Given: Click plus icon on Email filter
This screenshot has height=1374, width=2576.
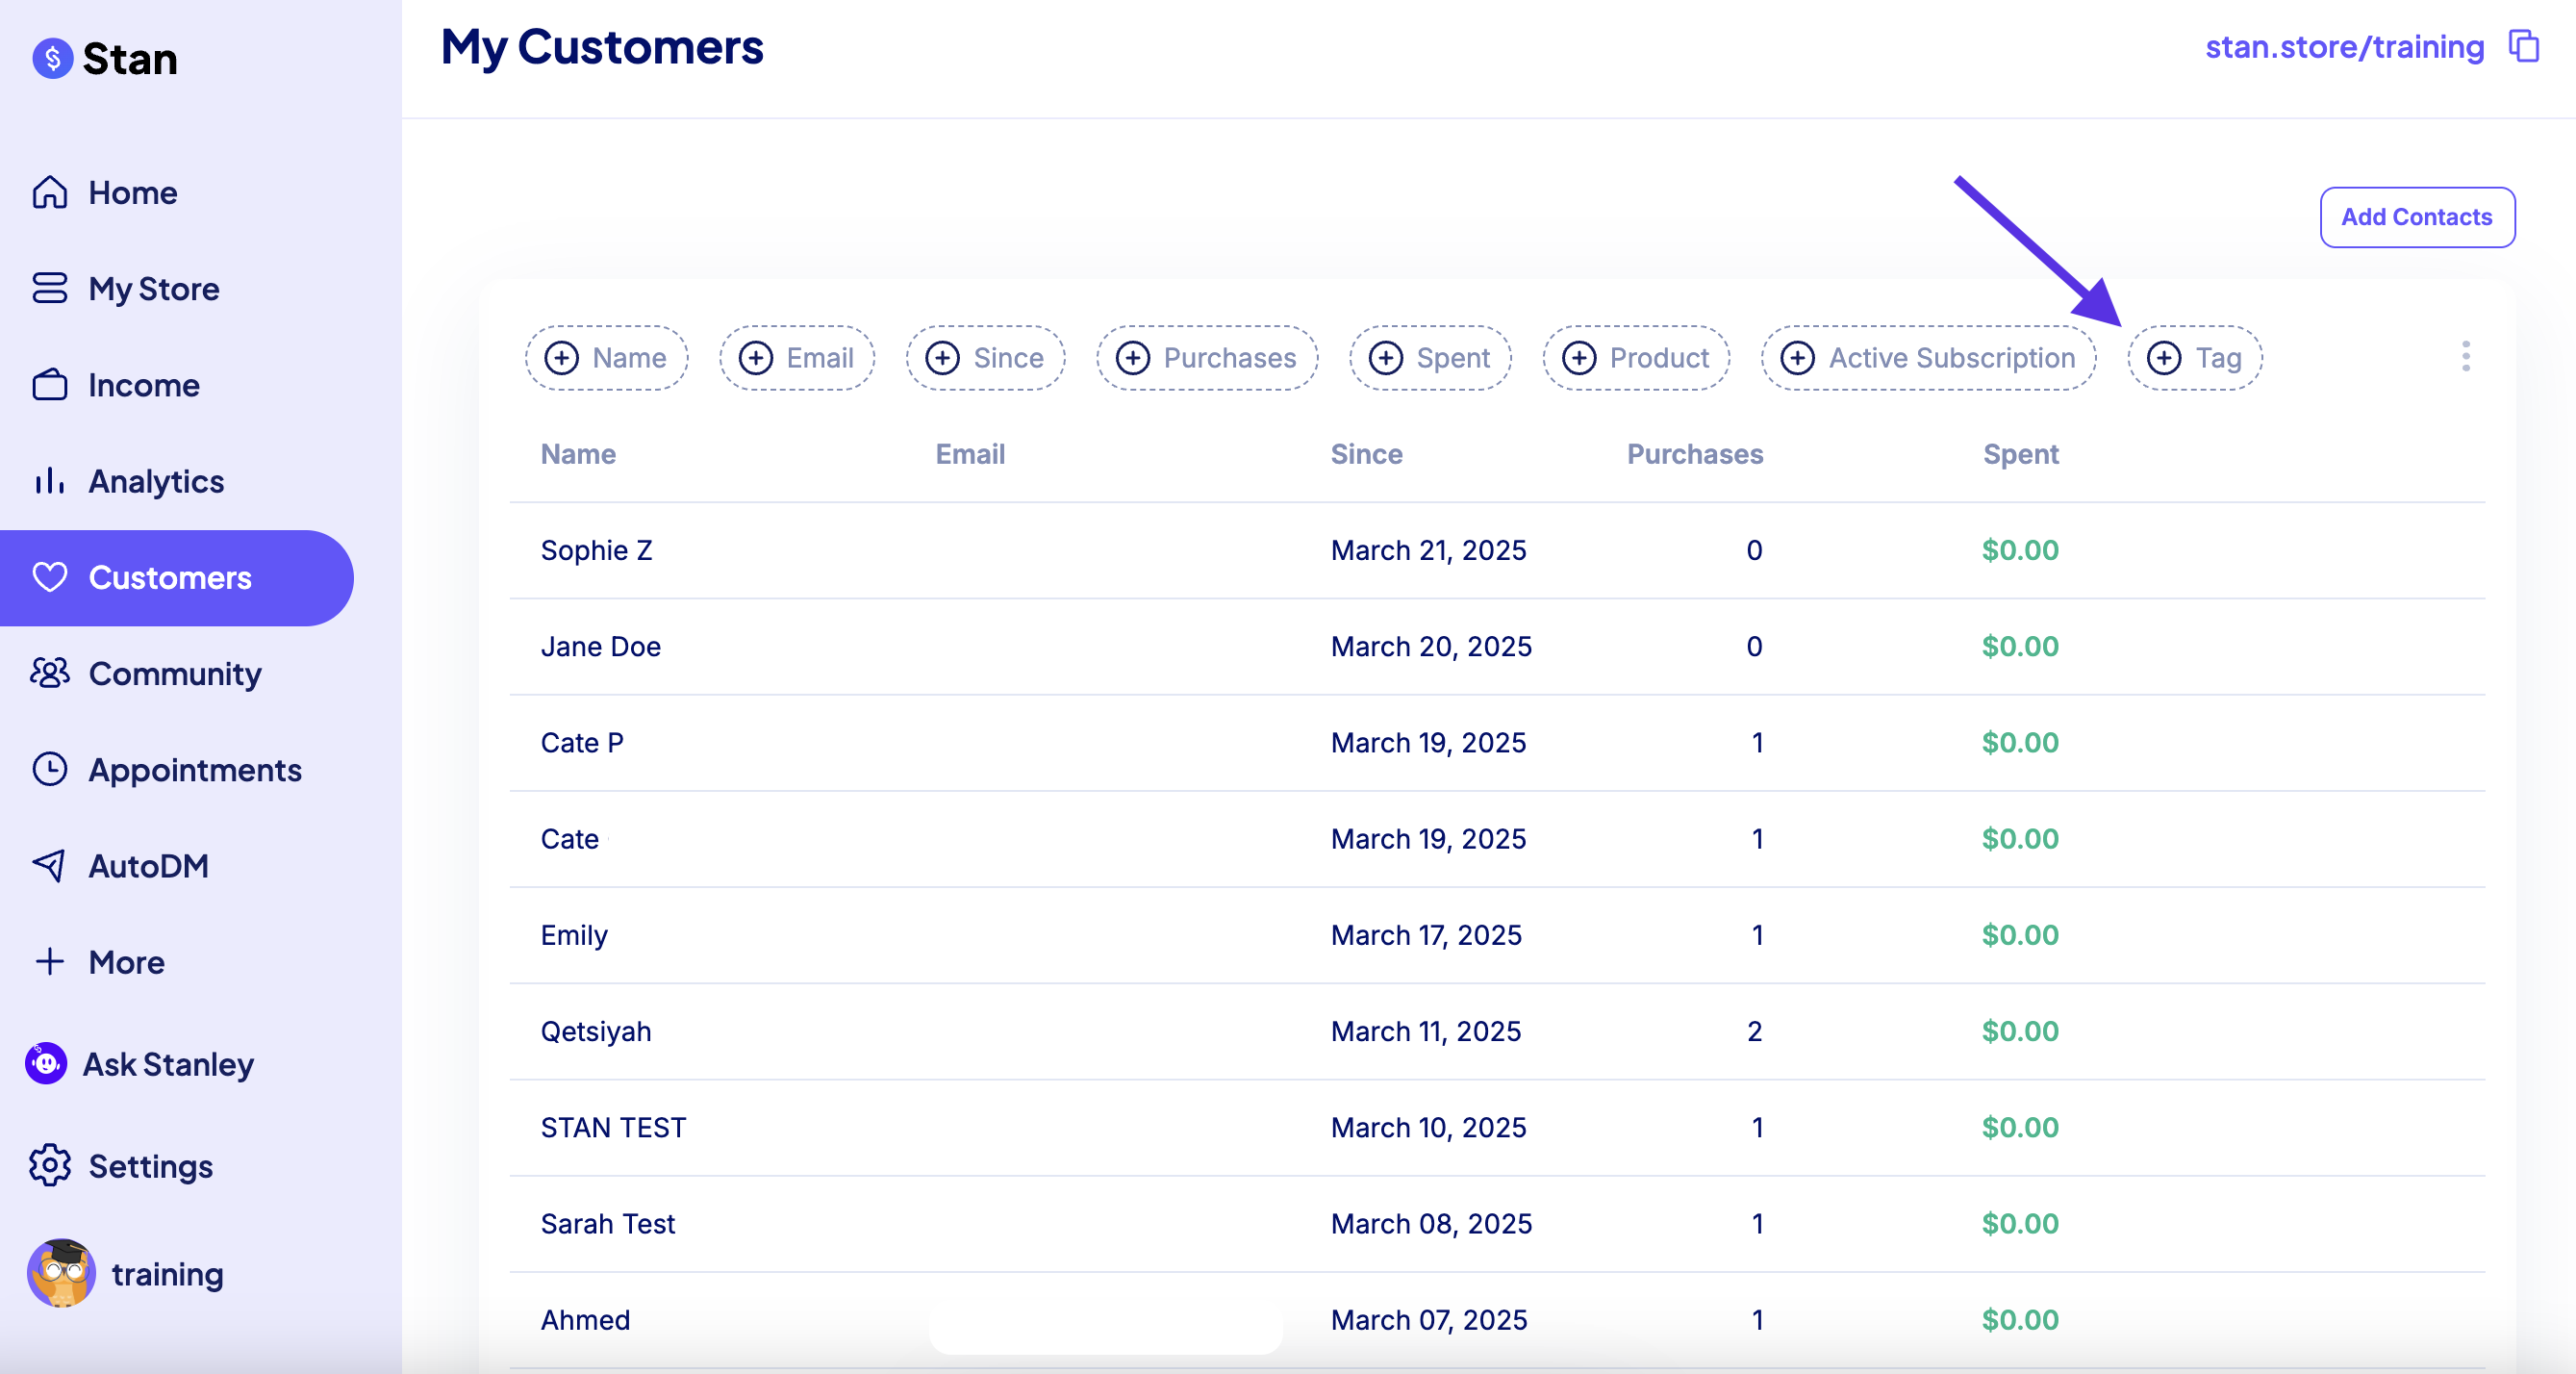Looking at the screenshot, I should 756,358.
